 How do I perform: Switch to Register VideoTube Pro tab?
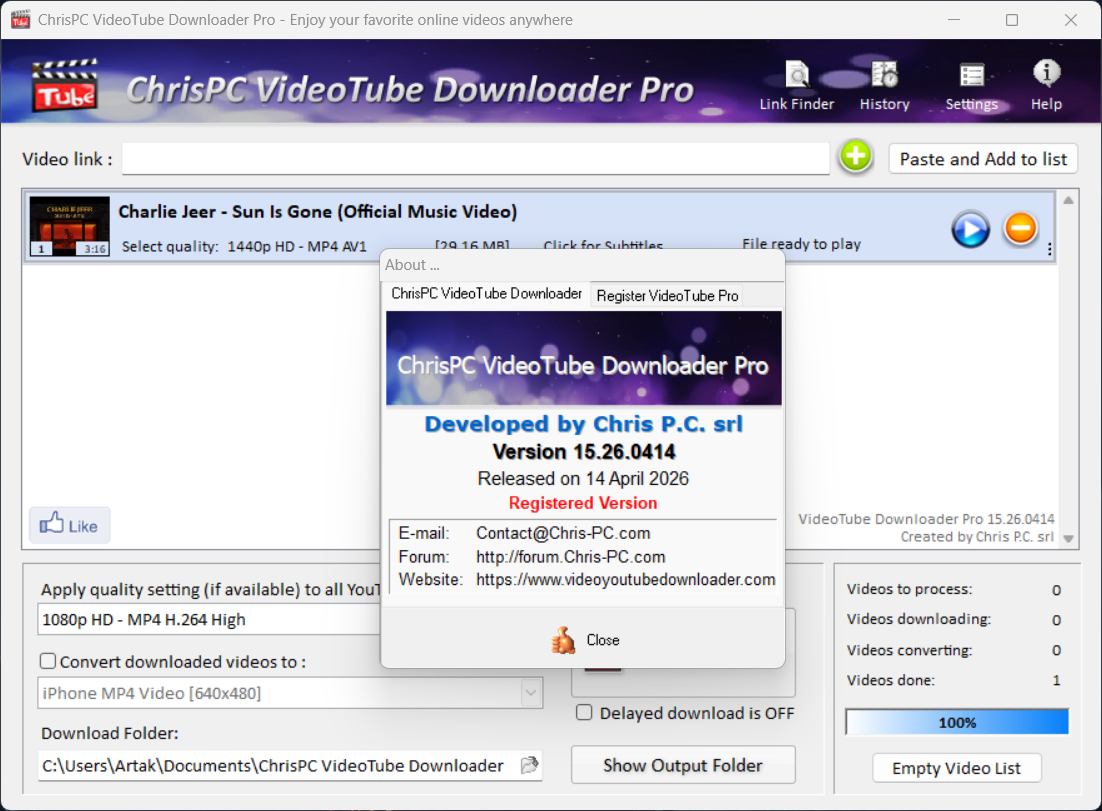pos(667,296)
